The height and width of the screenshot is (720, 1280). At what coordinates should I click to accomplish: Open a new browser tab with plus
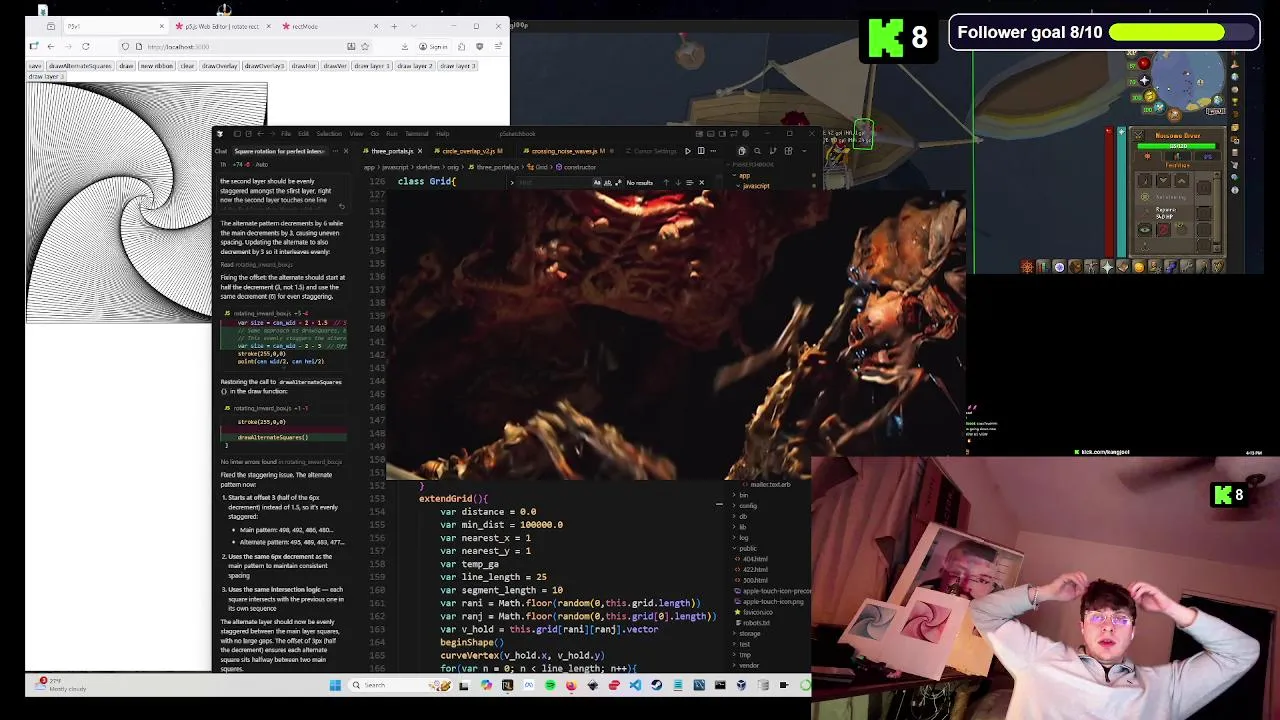[394, 26]
